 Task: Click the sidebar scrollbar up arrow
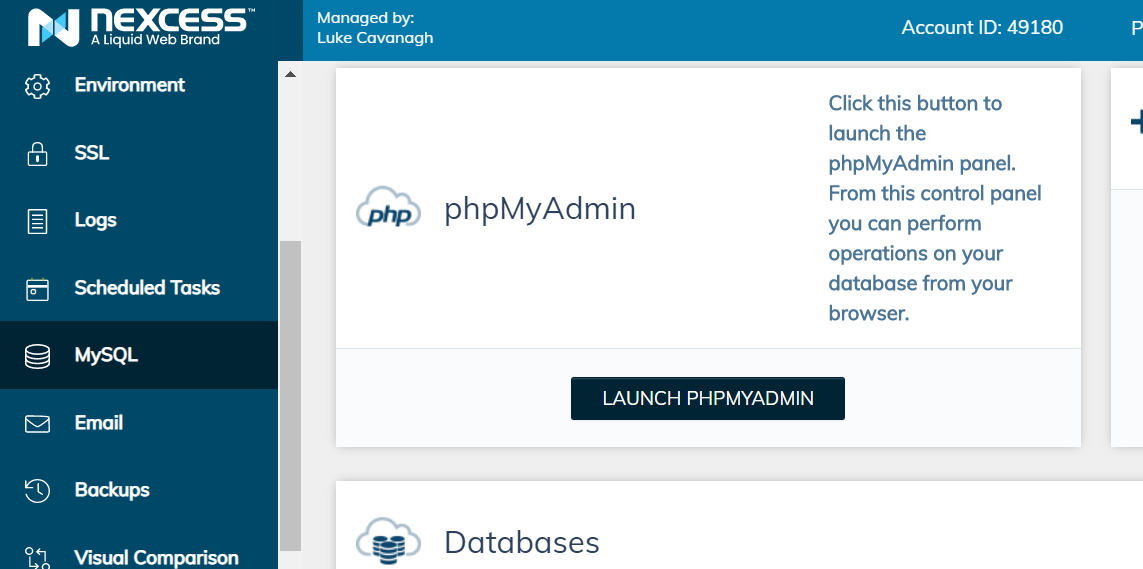[290, 74]
